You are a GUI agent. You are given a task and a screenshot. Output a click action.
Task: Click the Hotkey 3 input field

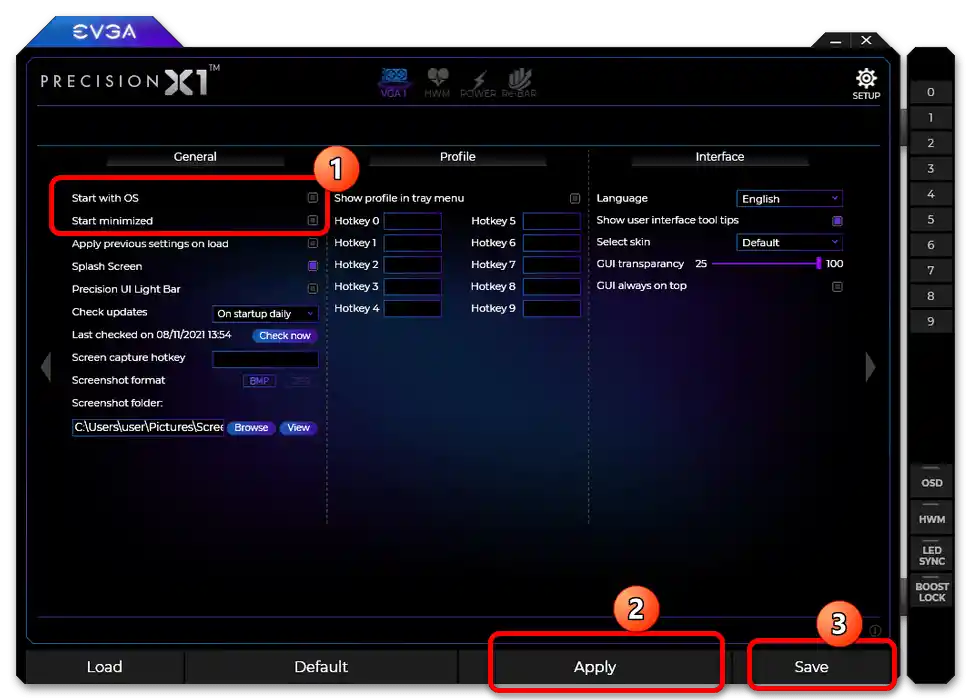tap(412, 286)
